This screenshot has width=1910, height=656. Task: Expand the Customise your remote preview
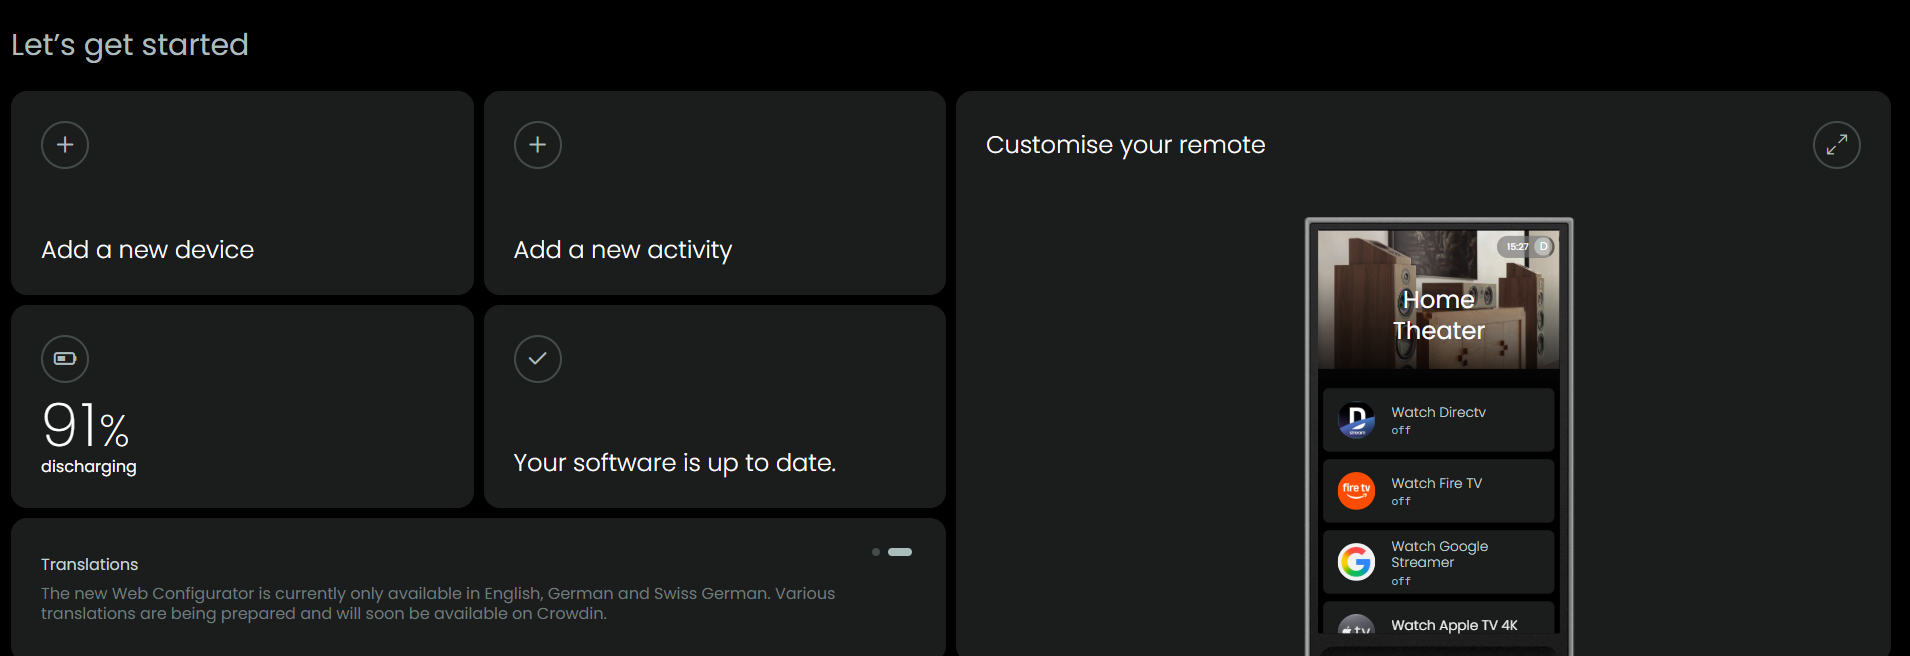tap(1836, 145)
